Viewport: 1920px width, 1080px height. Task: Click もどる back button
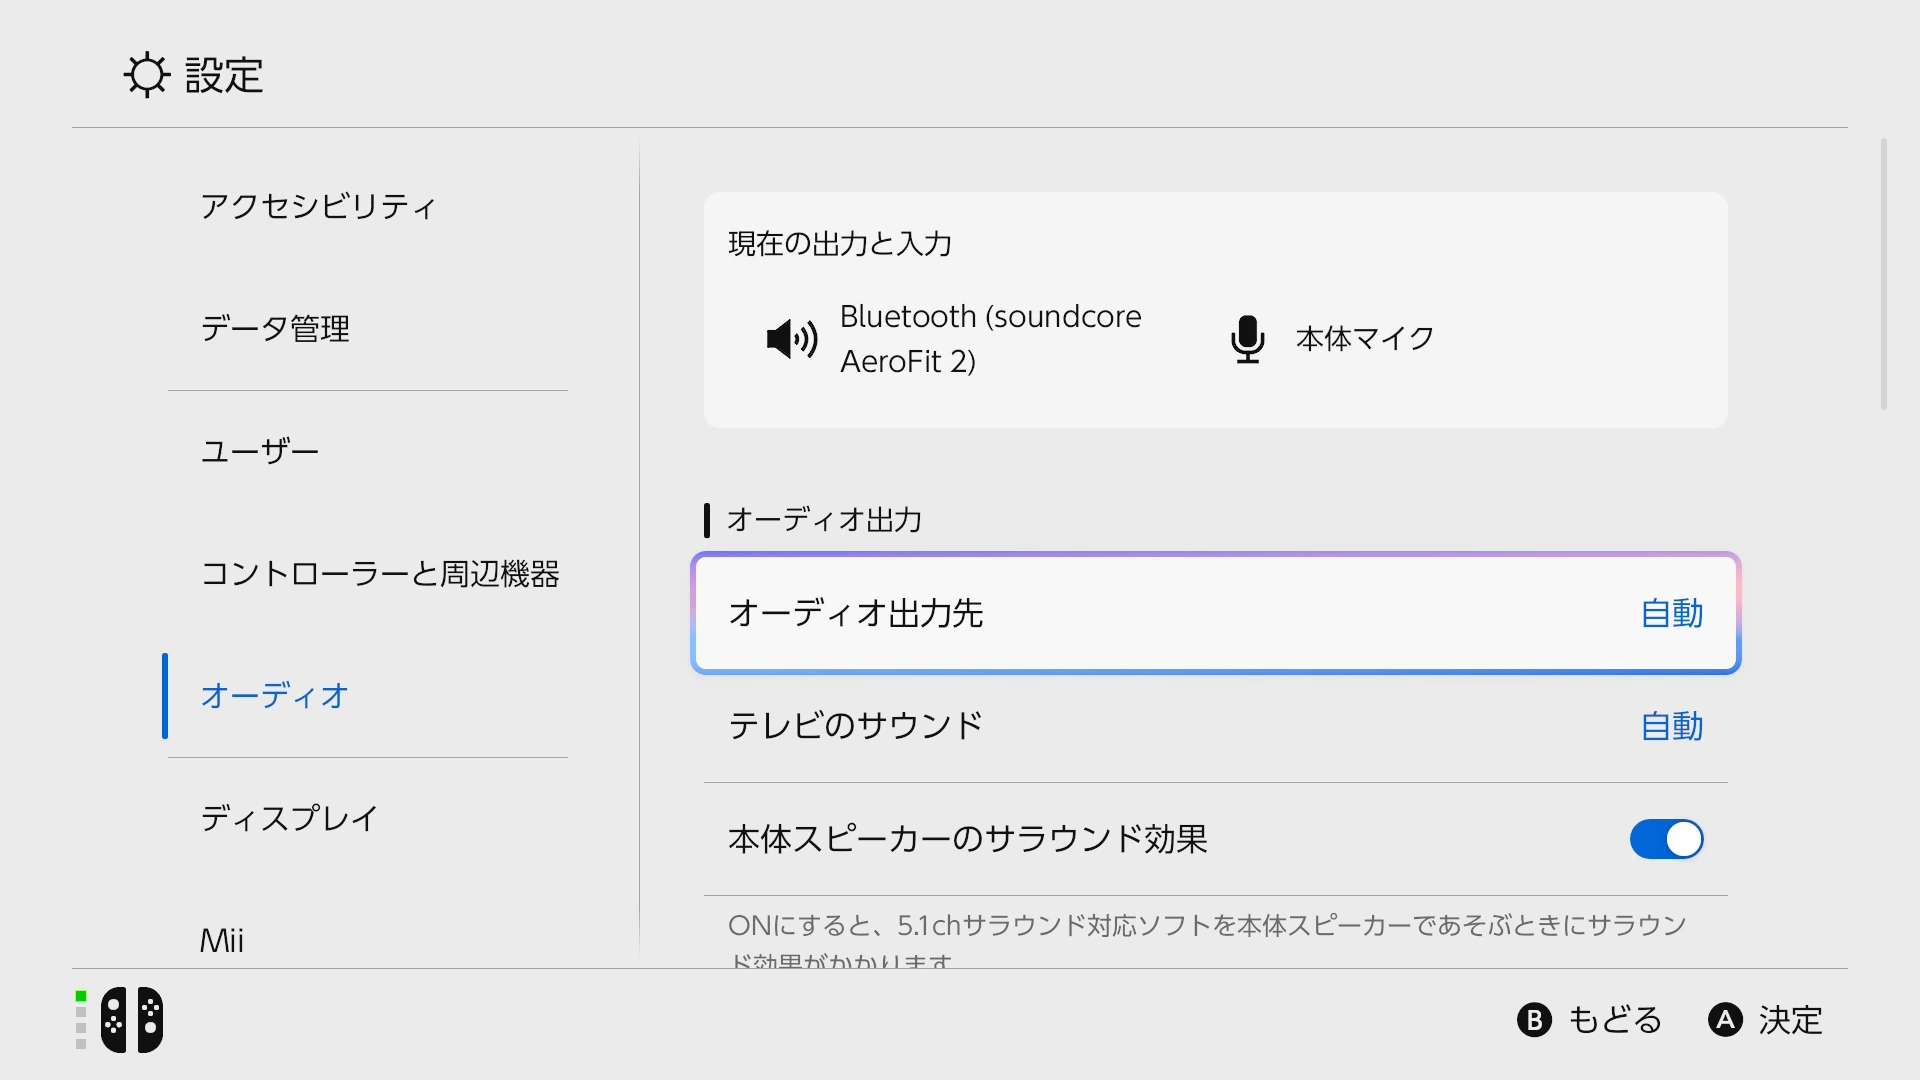coord(1590,1020)
